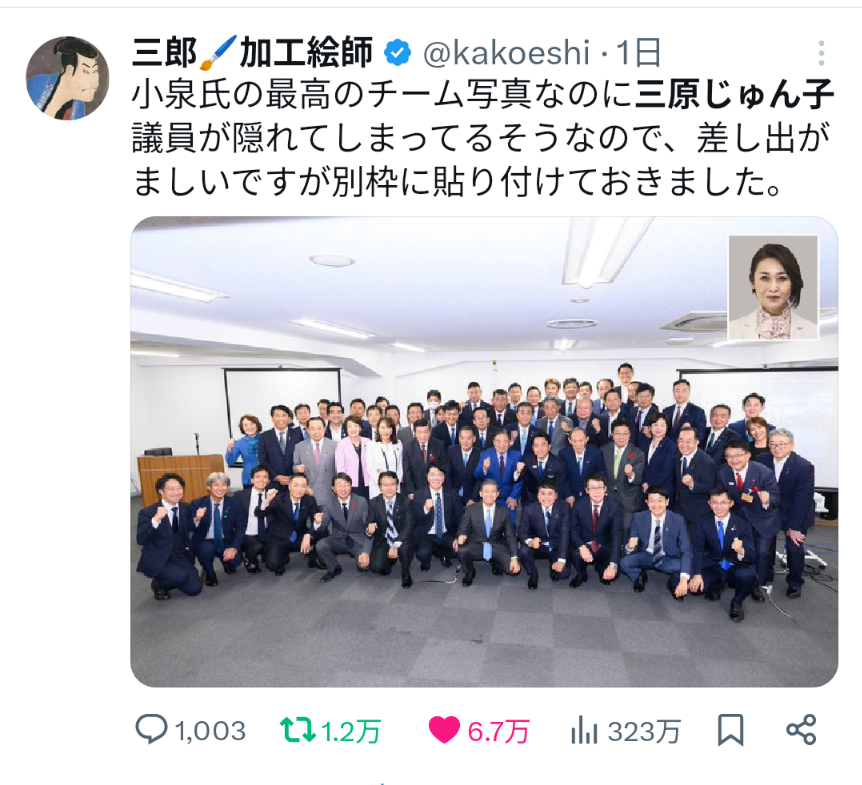Open the ukiyo-e profile avatar

click(x=68, y=78)
